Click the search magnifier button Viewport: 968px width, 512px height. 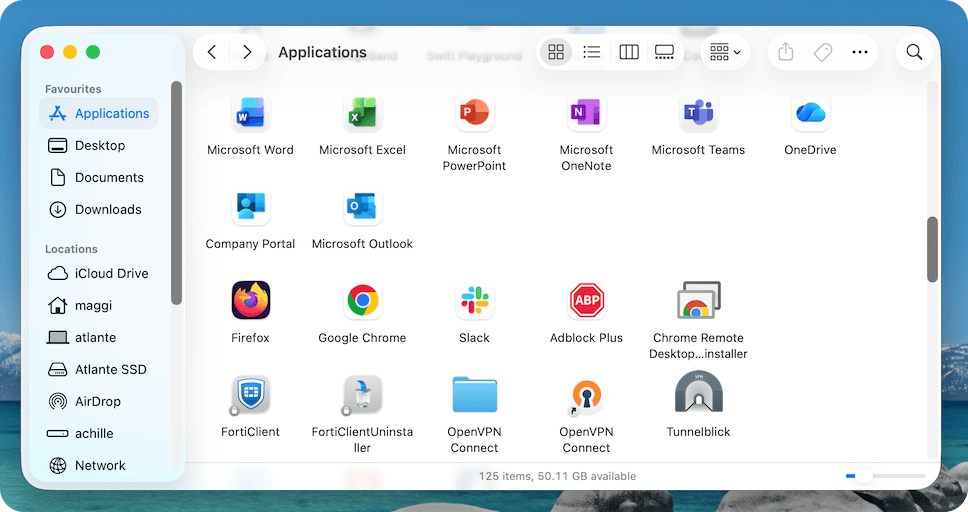point(914,52)
